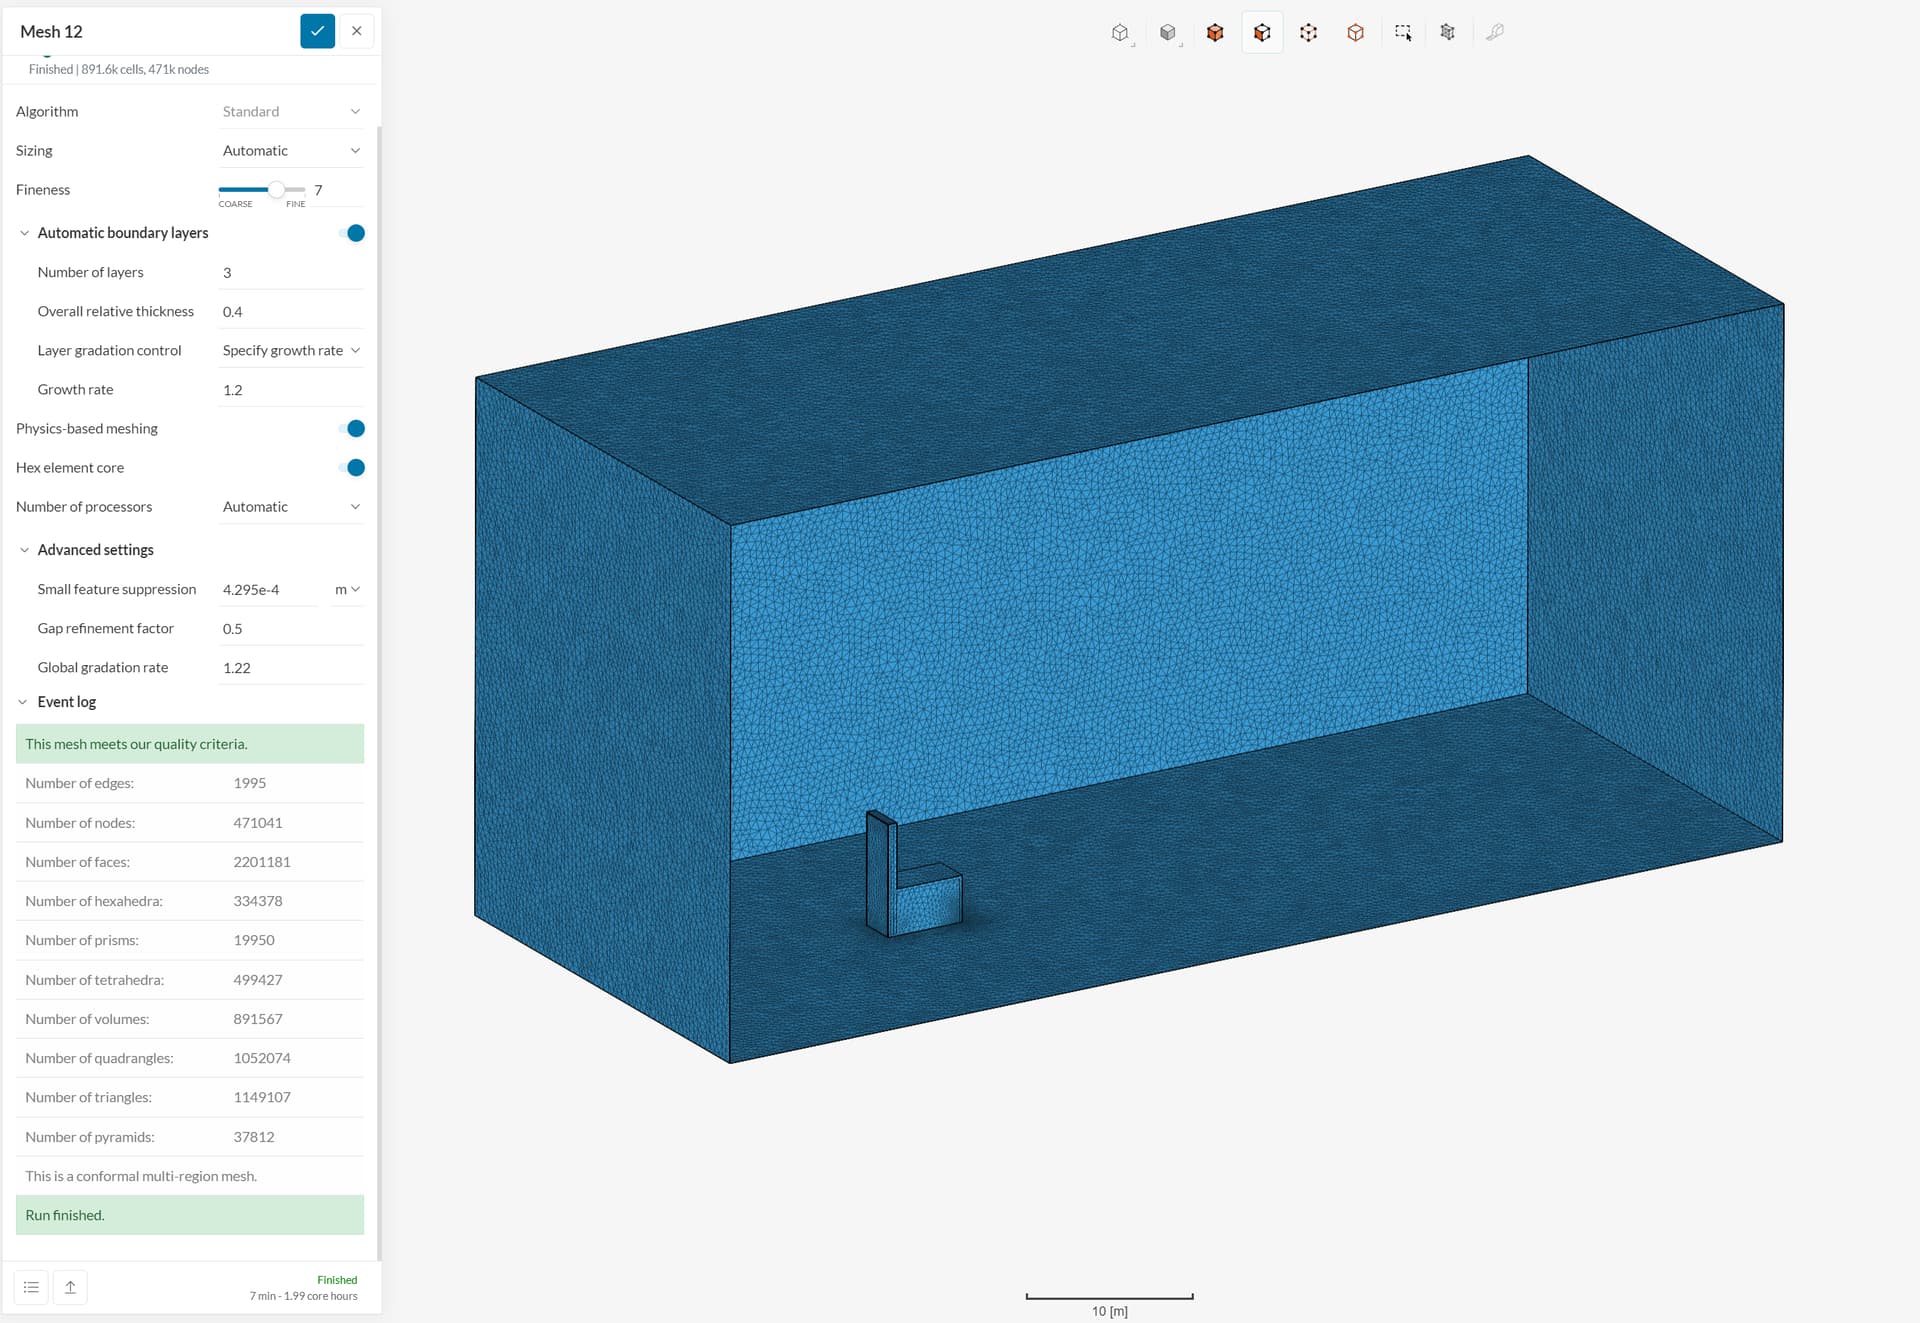1920x1323 pixels.
Task: Turn off Hex element core
Action: 353,467
